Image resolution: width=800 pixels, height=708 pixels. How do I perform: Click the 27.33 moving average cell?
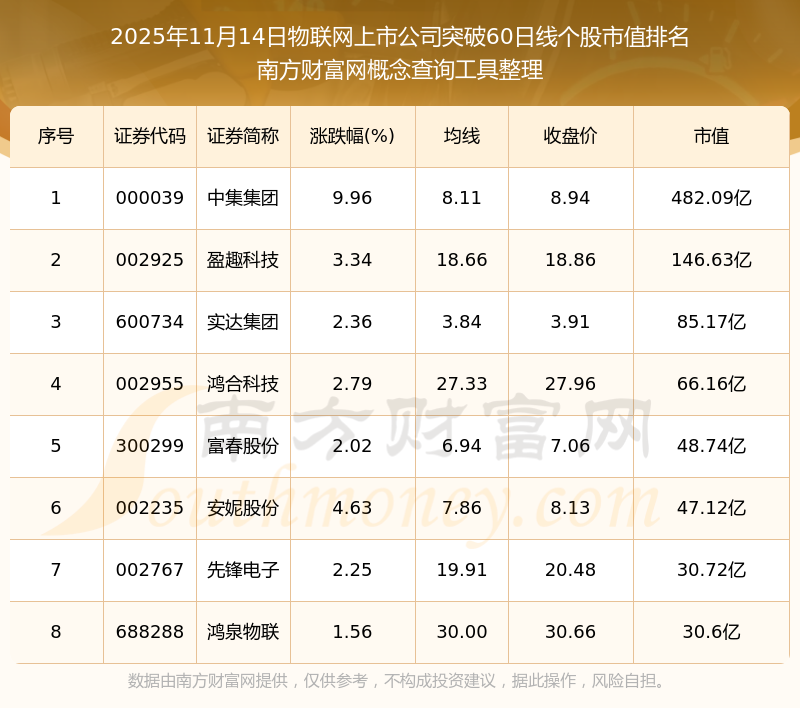462,384
